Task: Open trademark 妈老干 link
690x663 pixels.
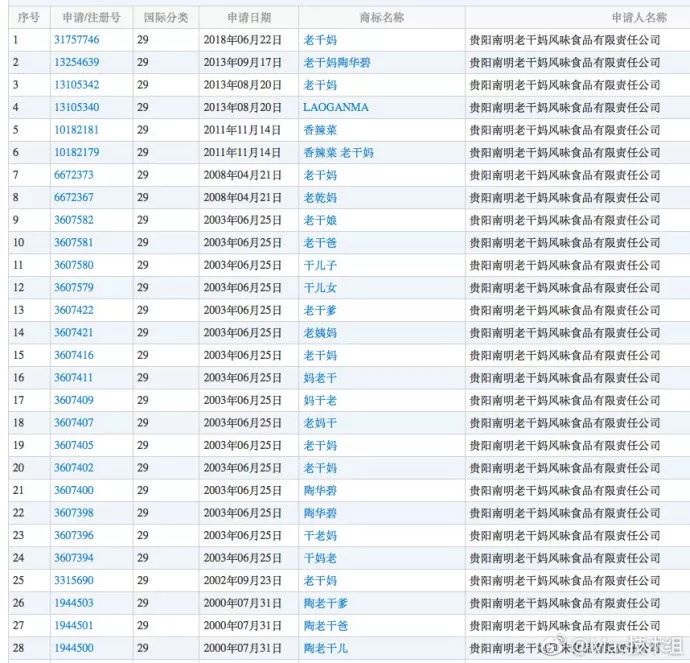Action: click(x=320, y=378)
